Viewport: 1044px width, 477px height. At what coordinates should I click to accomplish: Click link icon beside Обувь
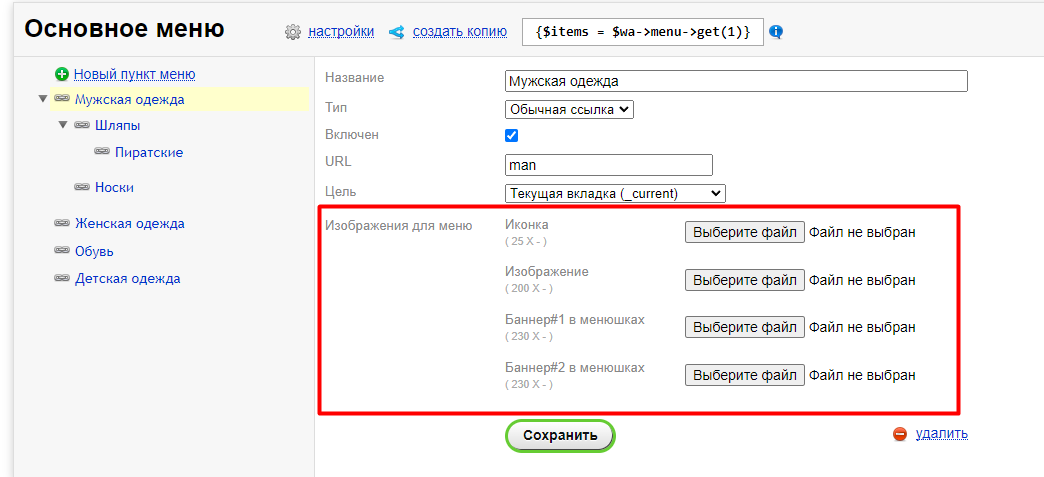click(62, 251)
